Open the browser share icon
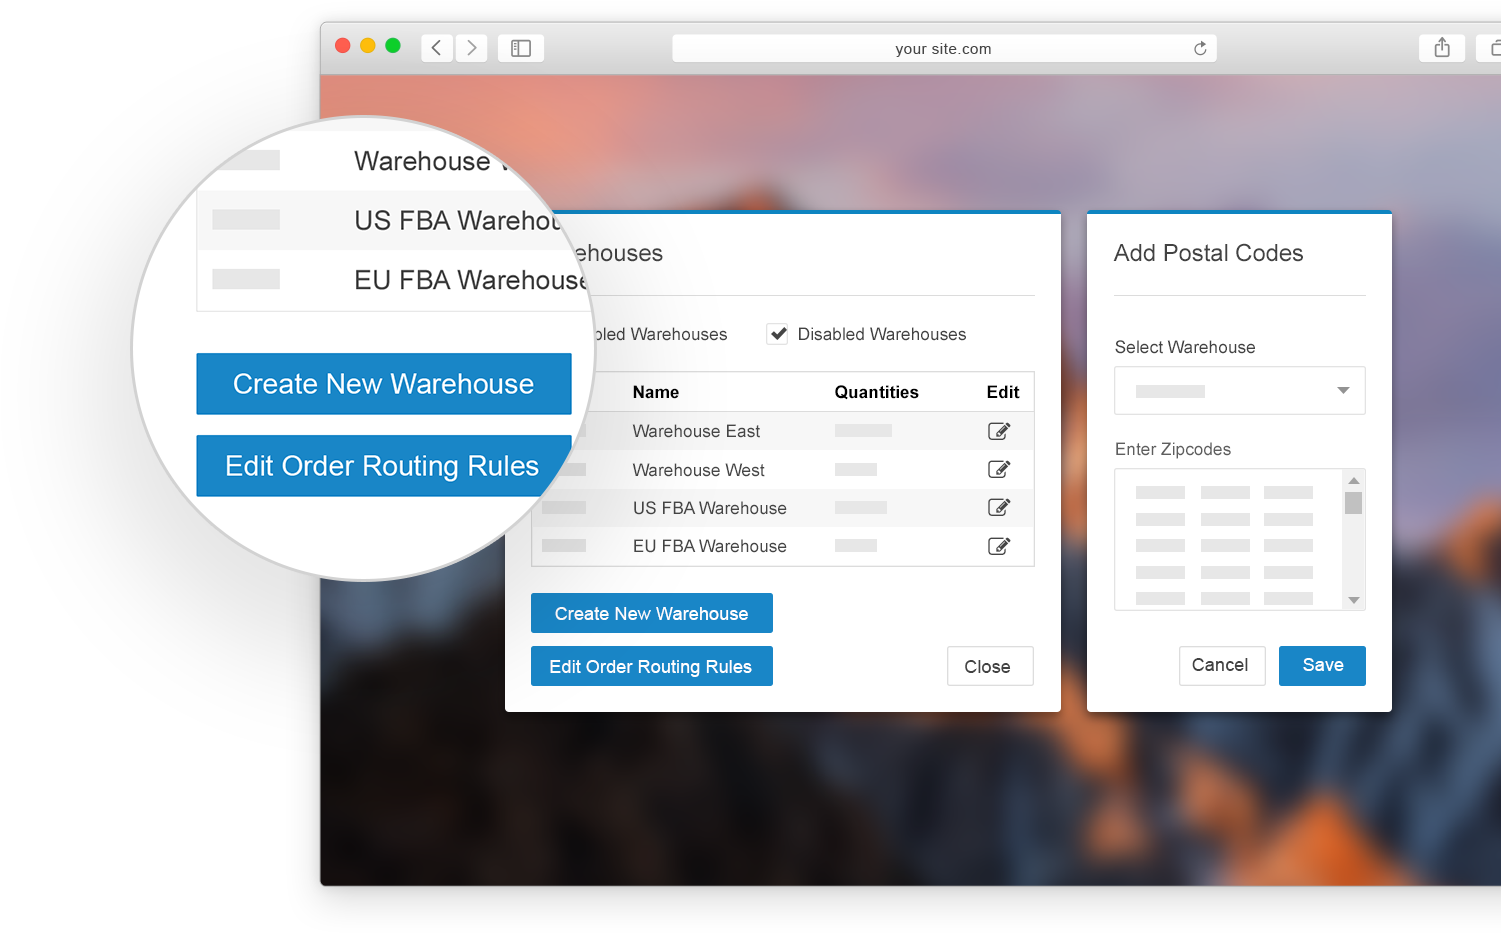1501x933 pixels. pos(1441,48)
